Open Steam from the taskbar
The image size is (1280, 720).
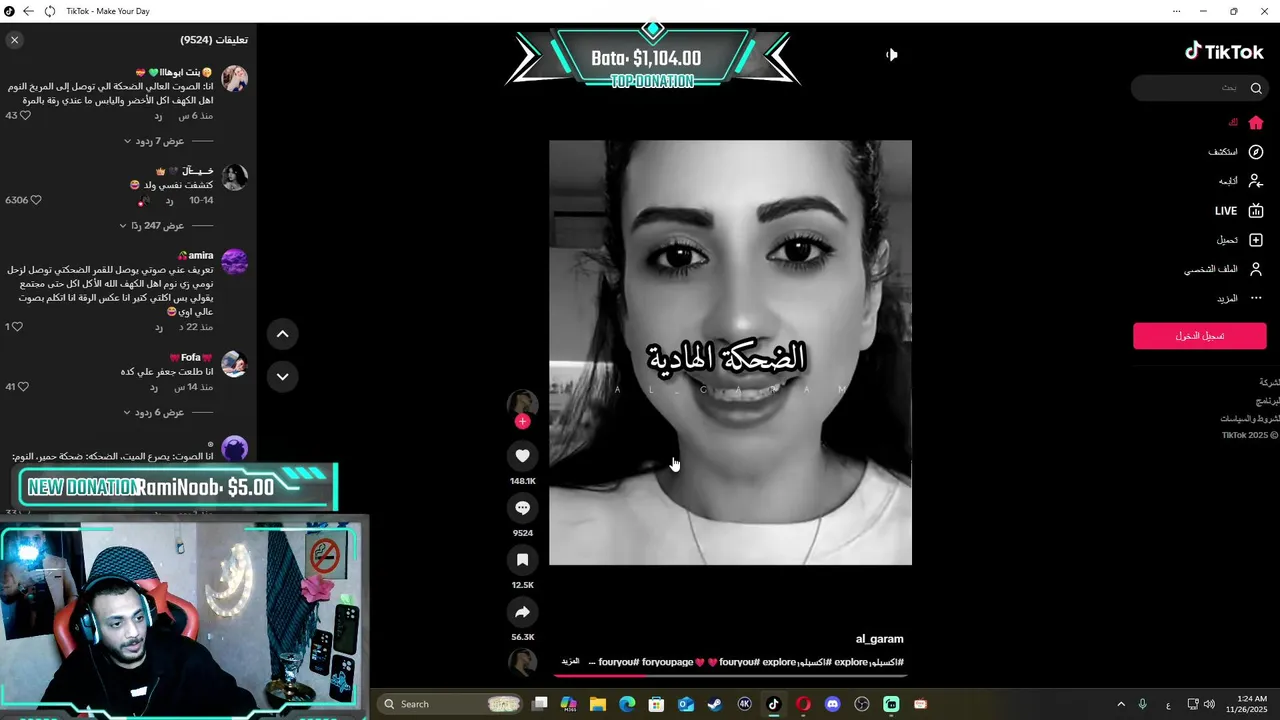click(715, 704)
